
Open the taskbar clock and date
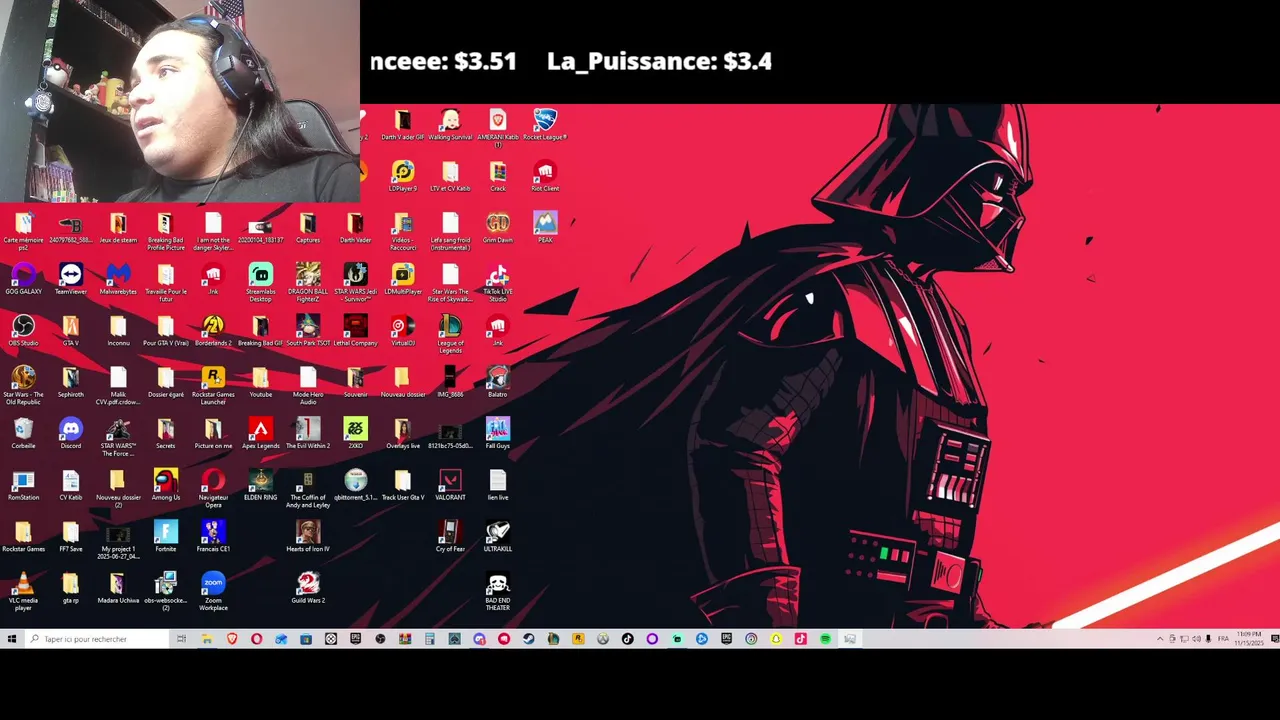click(x=1249, y=639)
